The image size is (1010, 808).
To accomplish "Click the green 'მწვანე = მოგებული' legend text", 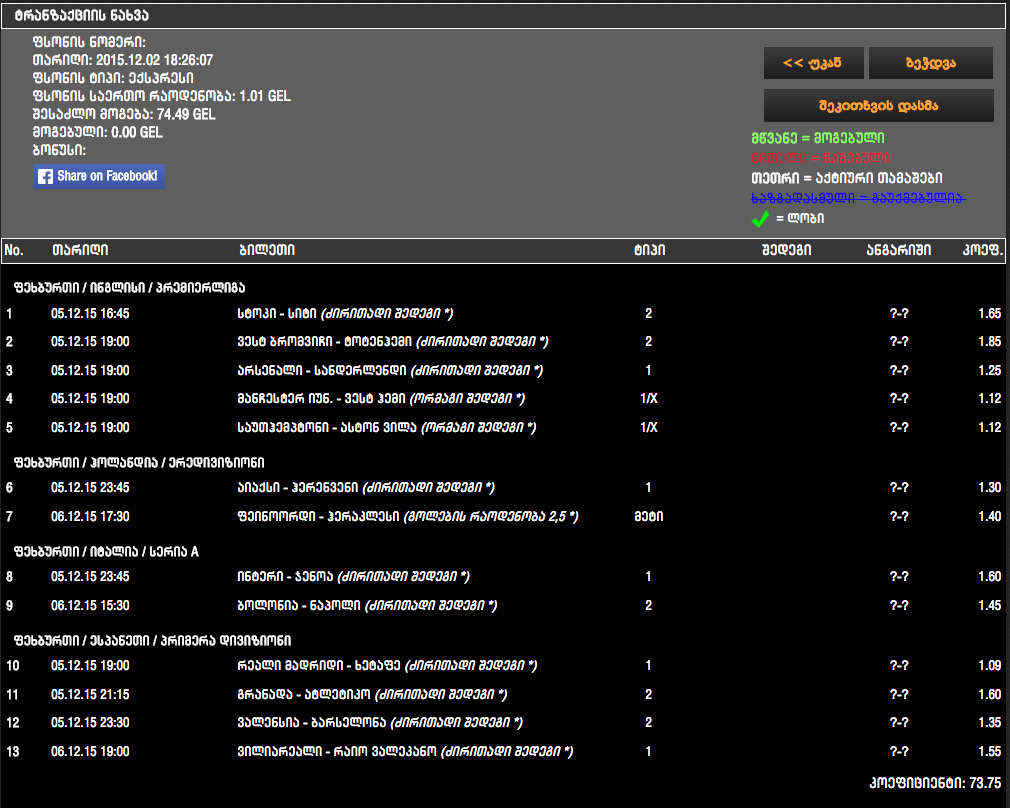I will [x=818, y=138].
